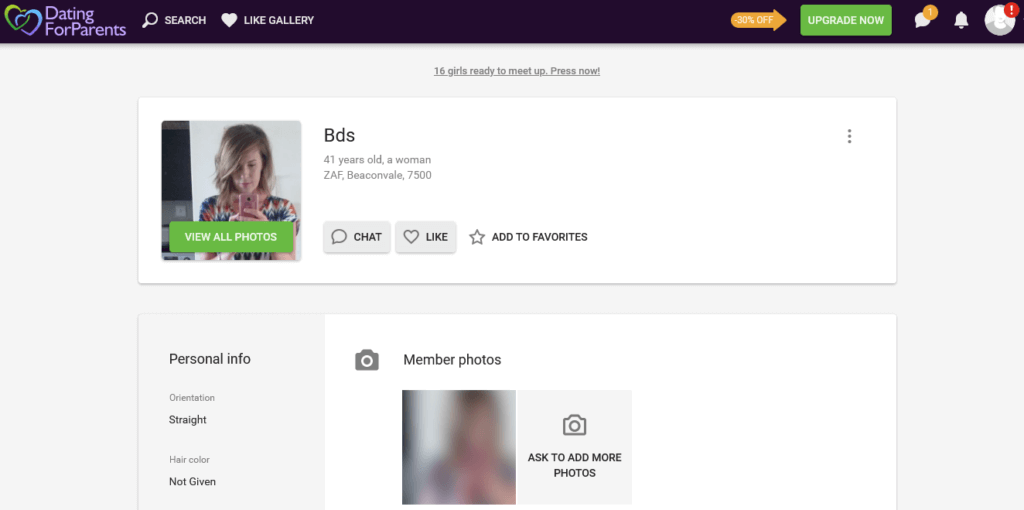1024x510 pixels.
Task: Select ADD TO FAVORITES text
Action: coord(539,237)
